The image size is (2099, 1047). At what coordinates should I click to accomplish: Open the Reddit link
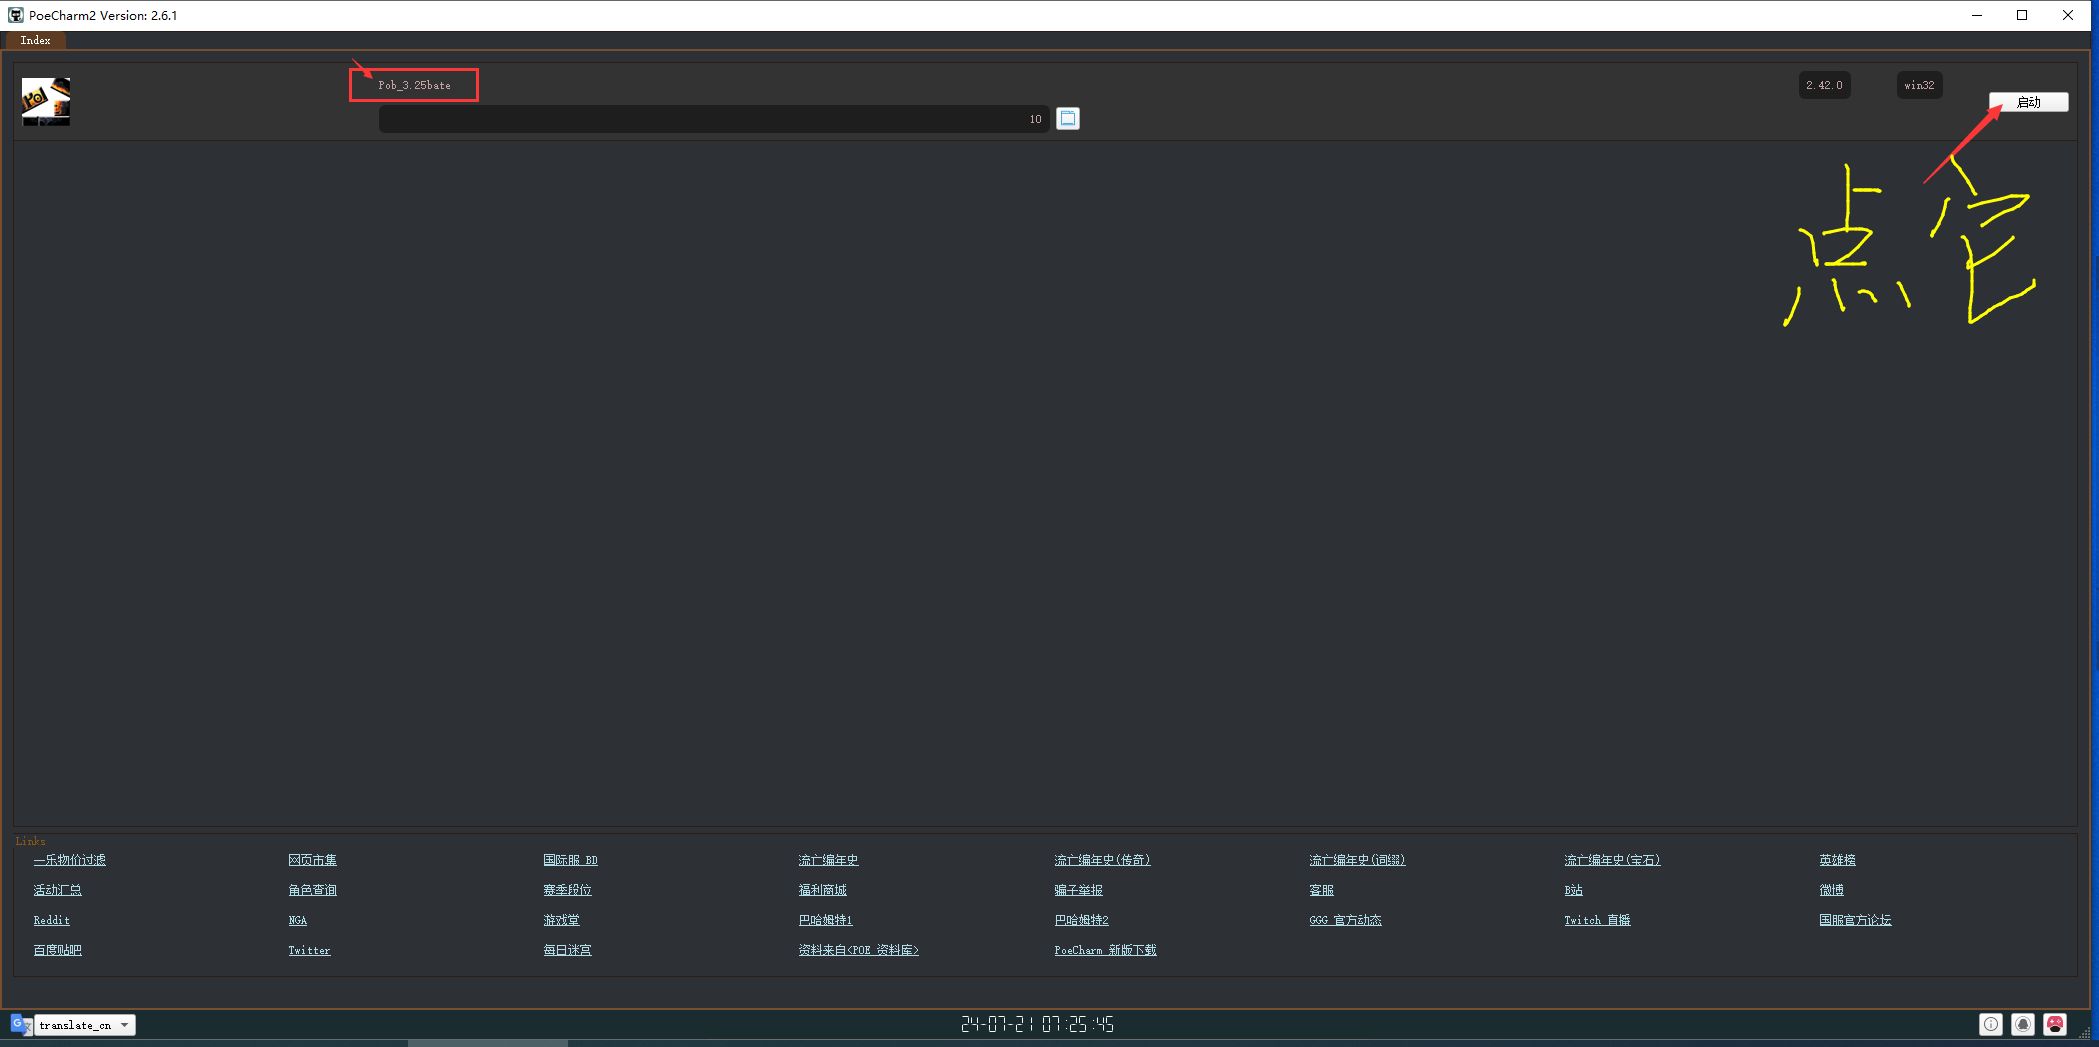point(52,920)
